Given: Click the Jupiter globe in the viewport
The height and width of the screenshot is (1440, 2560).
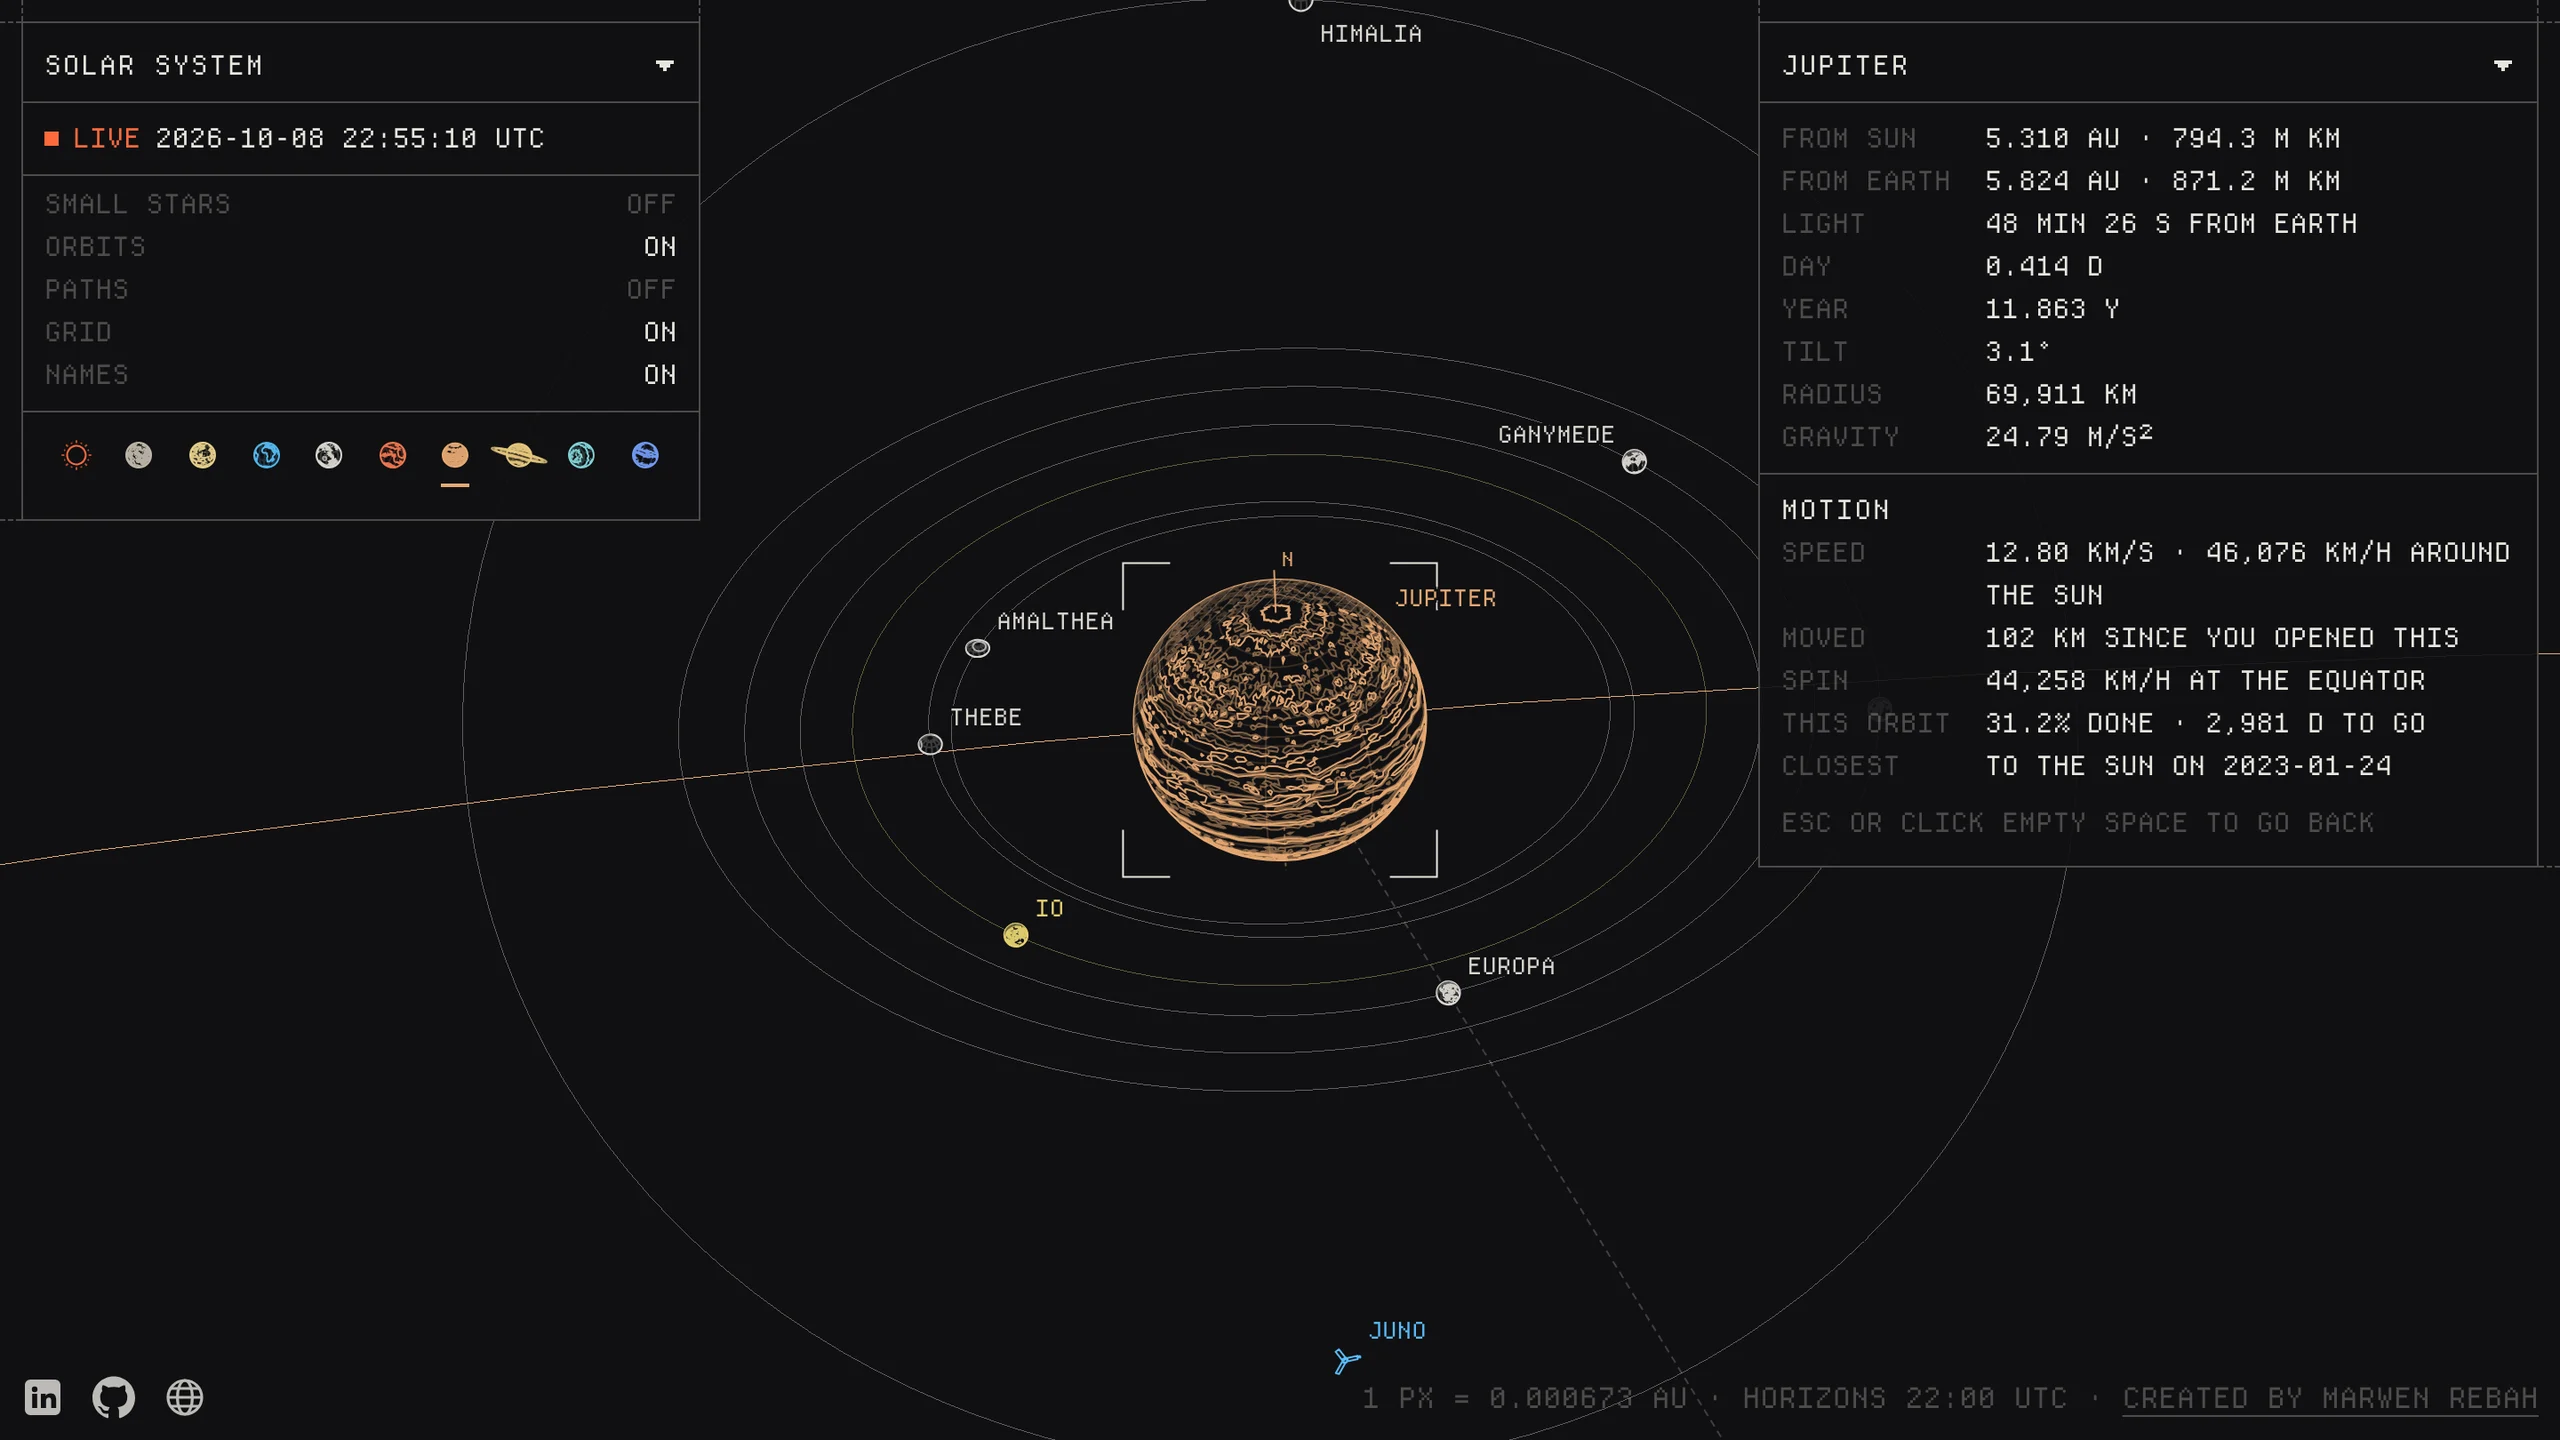Looking at the screenshot, I should tap(1280, 719).
